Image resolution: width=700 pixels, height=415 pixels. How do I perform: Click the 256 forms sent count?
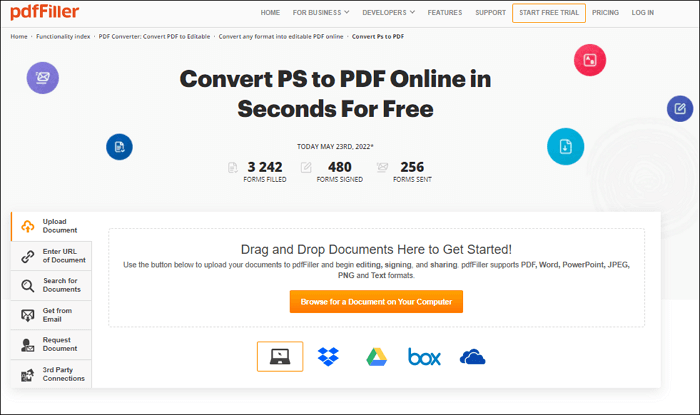tap(412, 167)
